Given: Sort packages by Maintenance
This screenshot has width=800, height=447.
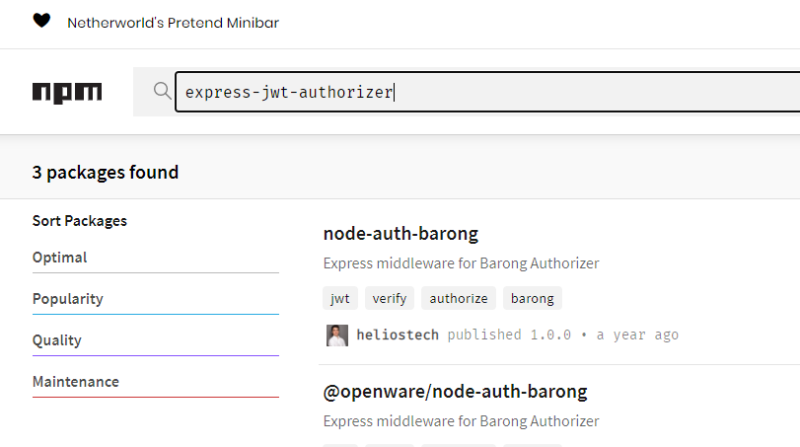Looking at the screenshot, I should point(76,382).
